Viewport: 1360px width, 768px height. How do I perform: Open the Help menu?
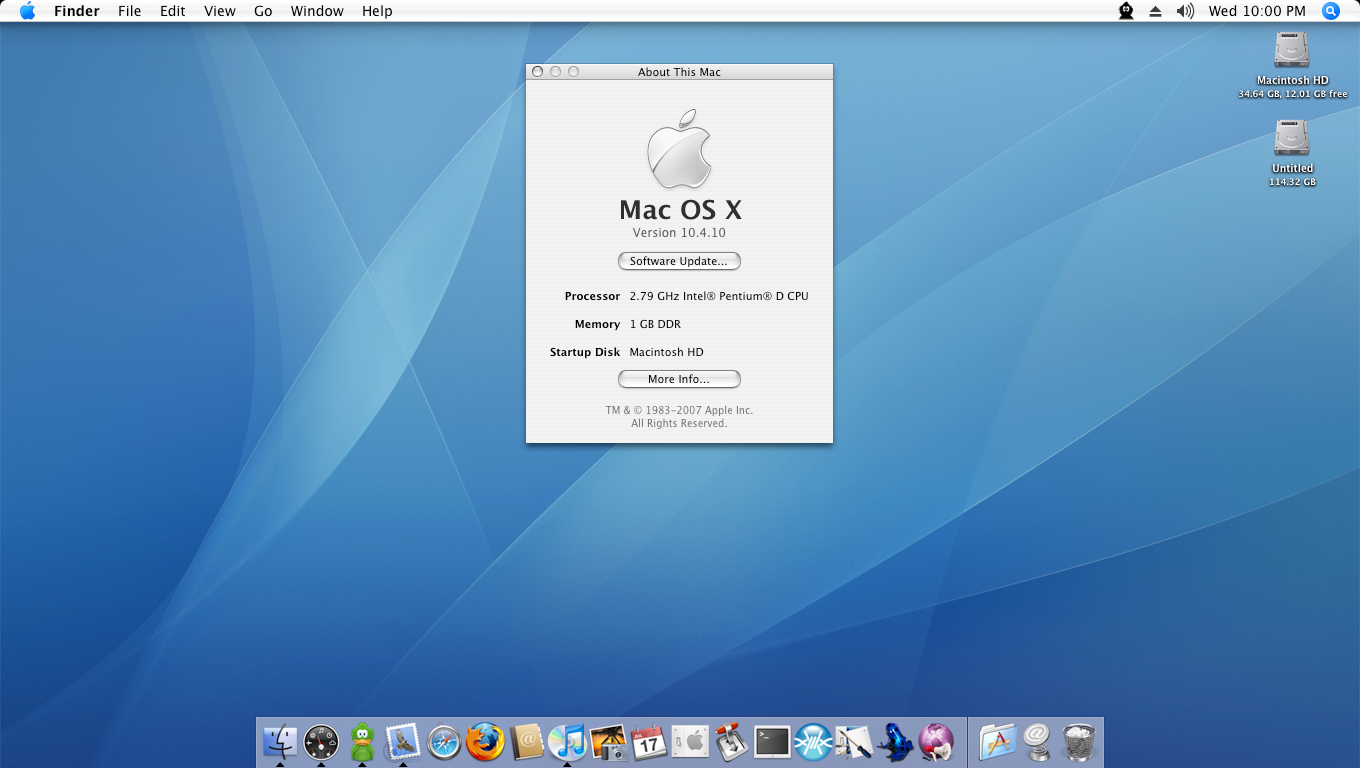coord(377,11)
